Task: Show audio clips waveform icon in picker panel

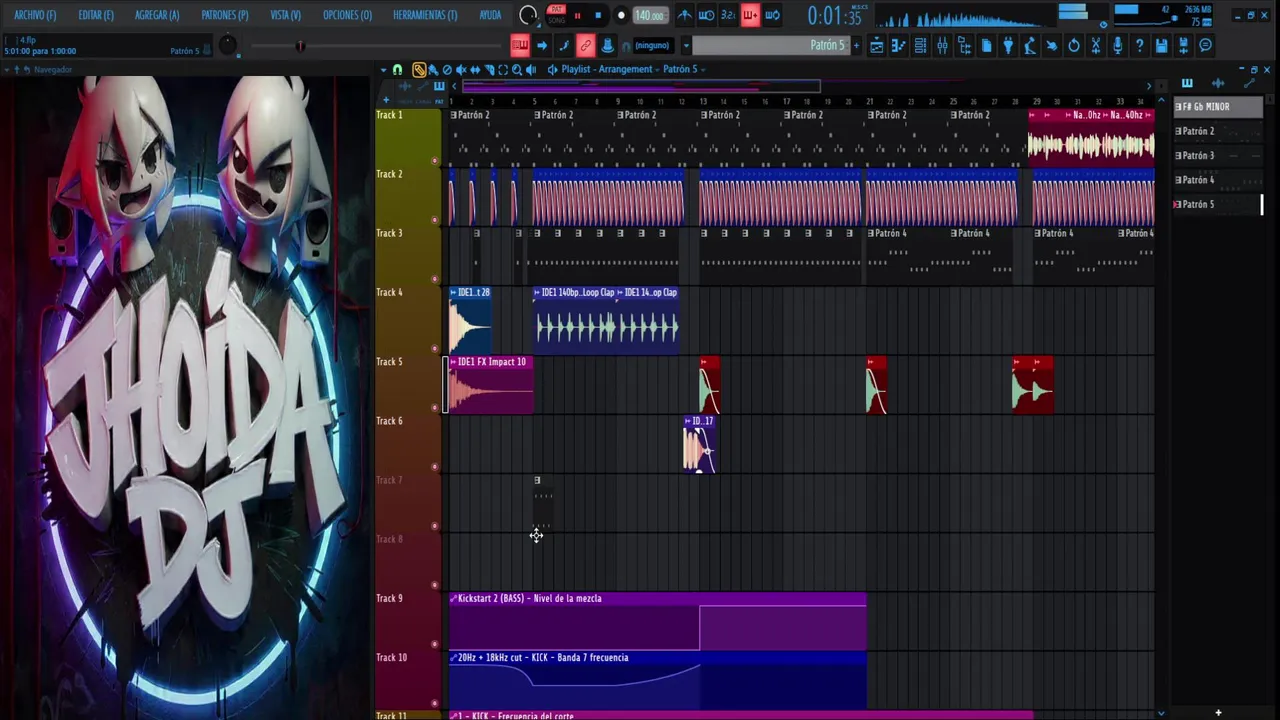Action: (x=1217, y=83)
